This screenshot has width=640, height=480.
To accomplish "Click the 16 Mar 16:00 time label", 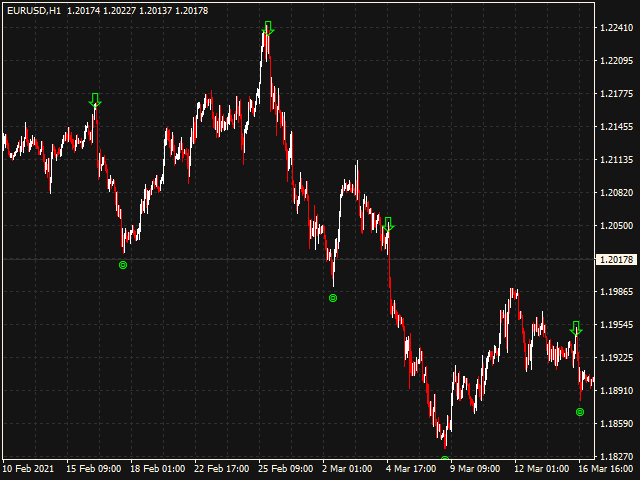I will 606,469.
